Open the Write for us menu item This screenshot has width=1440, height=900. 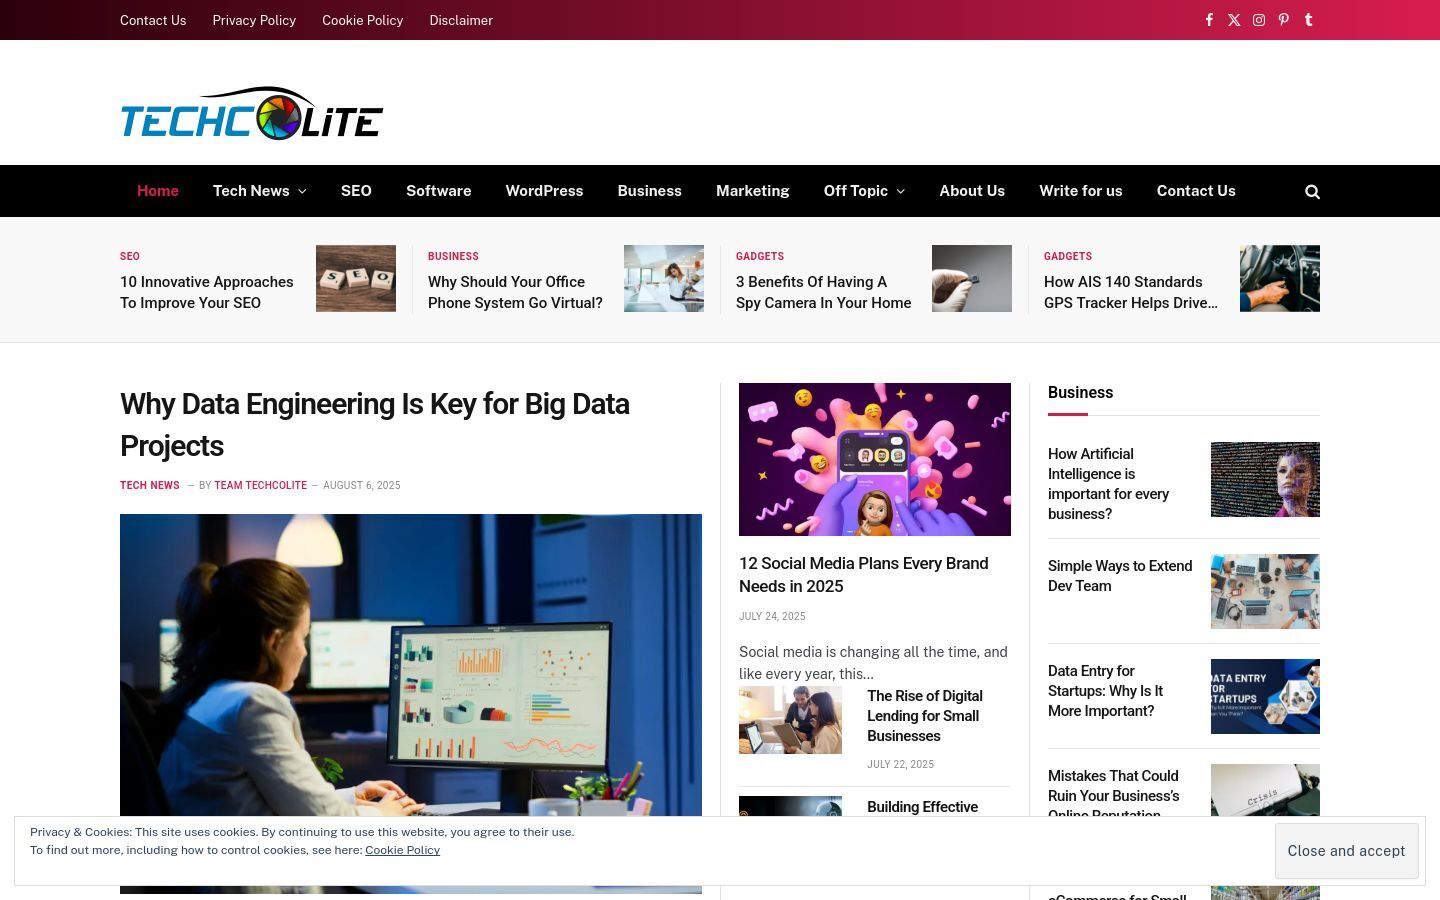[x=1081, y=191]
